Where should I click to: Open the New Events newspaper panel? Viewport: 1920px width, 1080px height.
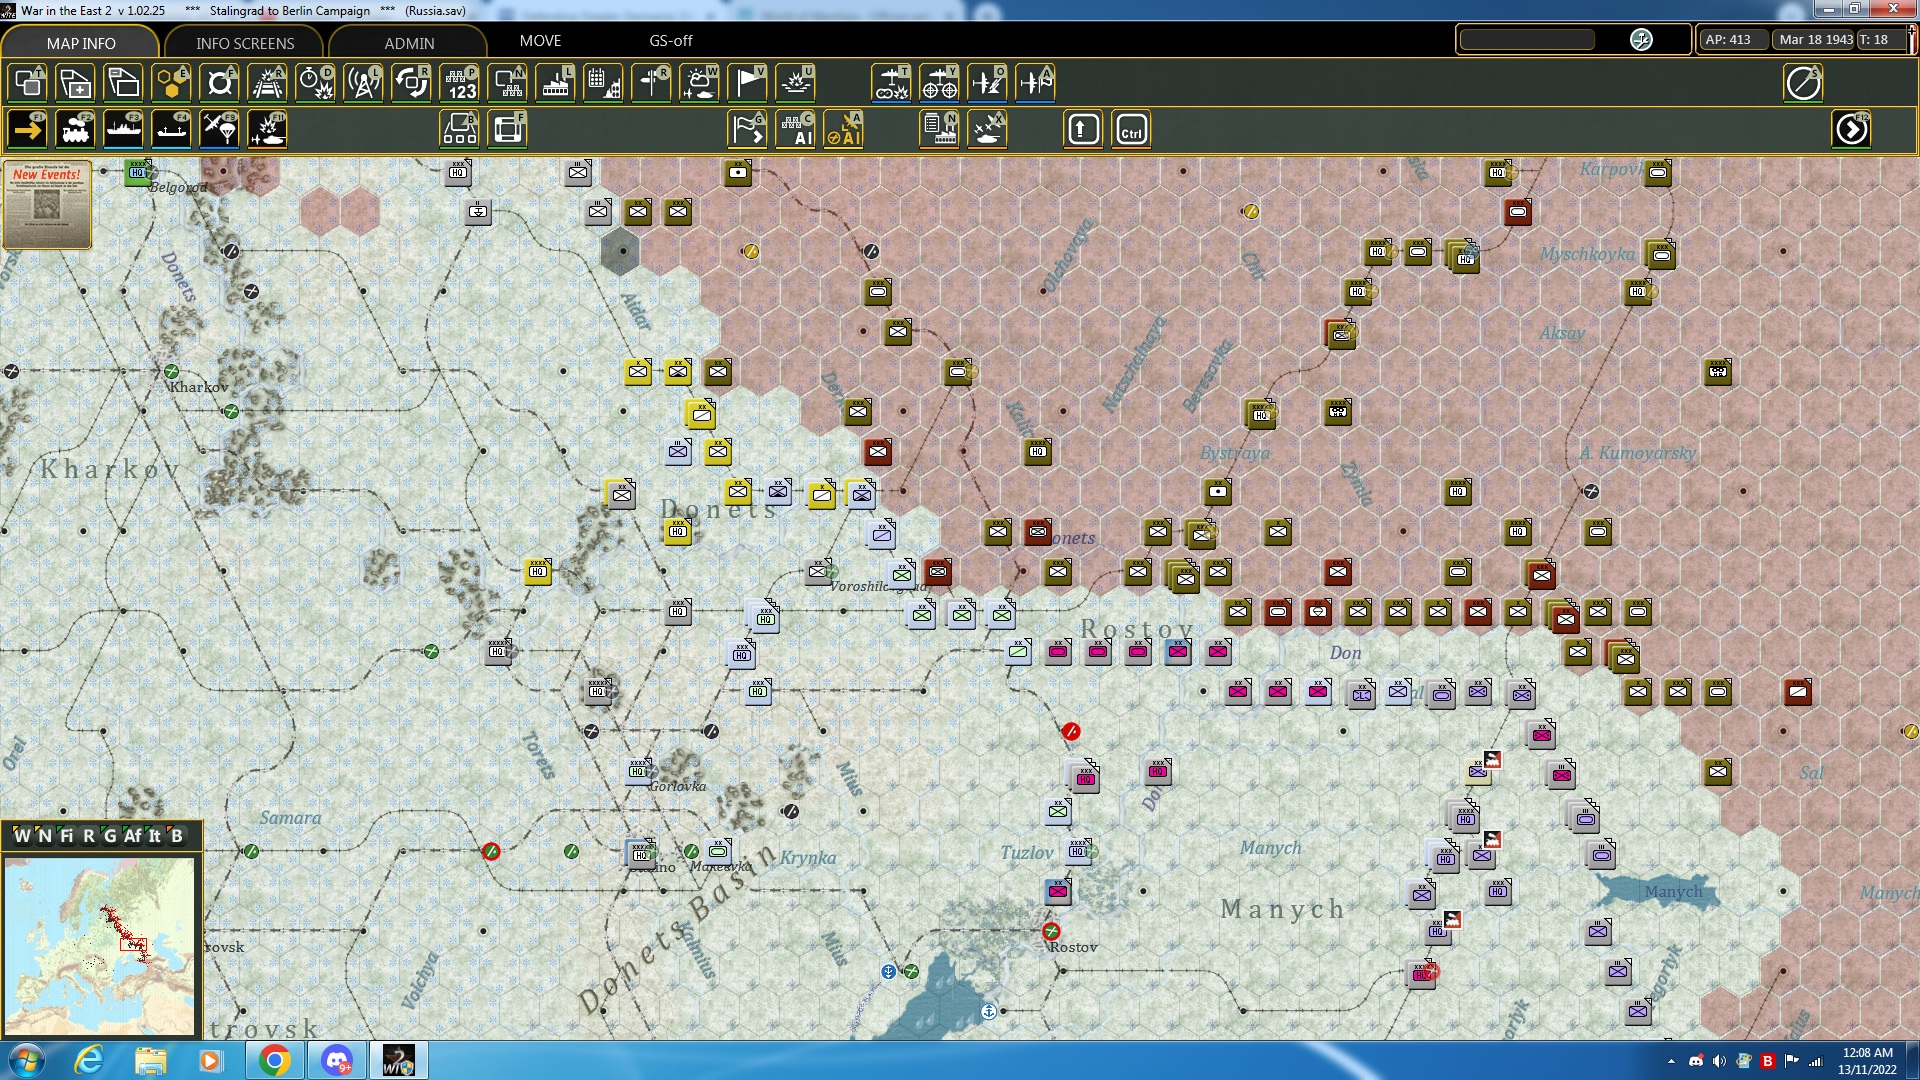tap(47, 205)
